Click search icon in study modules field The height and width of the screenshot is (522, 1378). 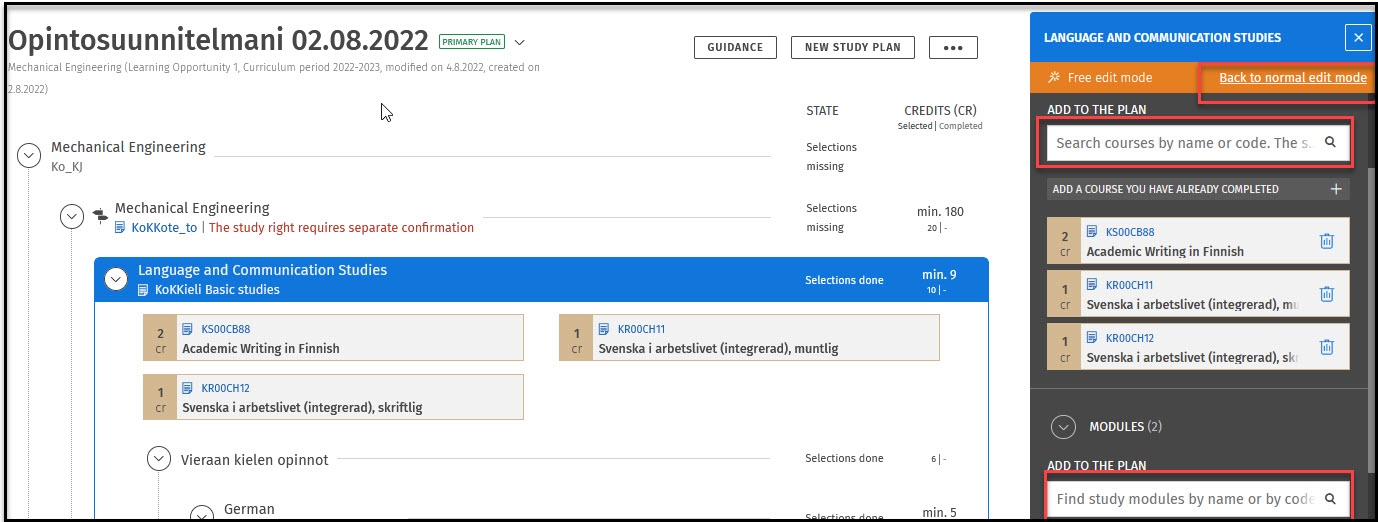[x=1330, y=498]
